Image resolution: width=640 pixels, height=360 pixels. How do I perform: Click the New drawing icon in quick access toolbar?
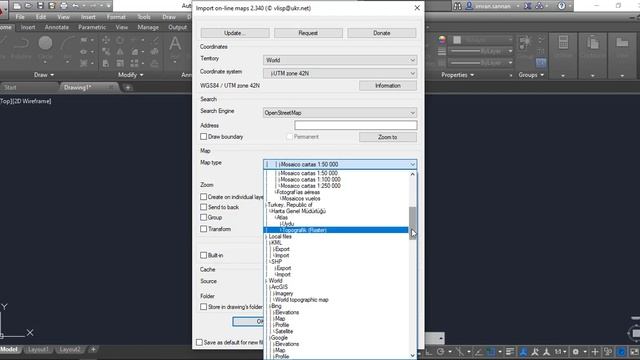point(17,6)
